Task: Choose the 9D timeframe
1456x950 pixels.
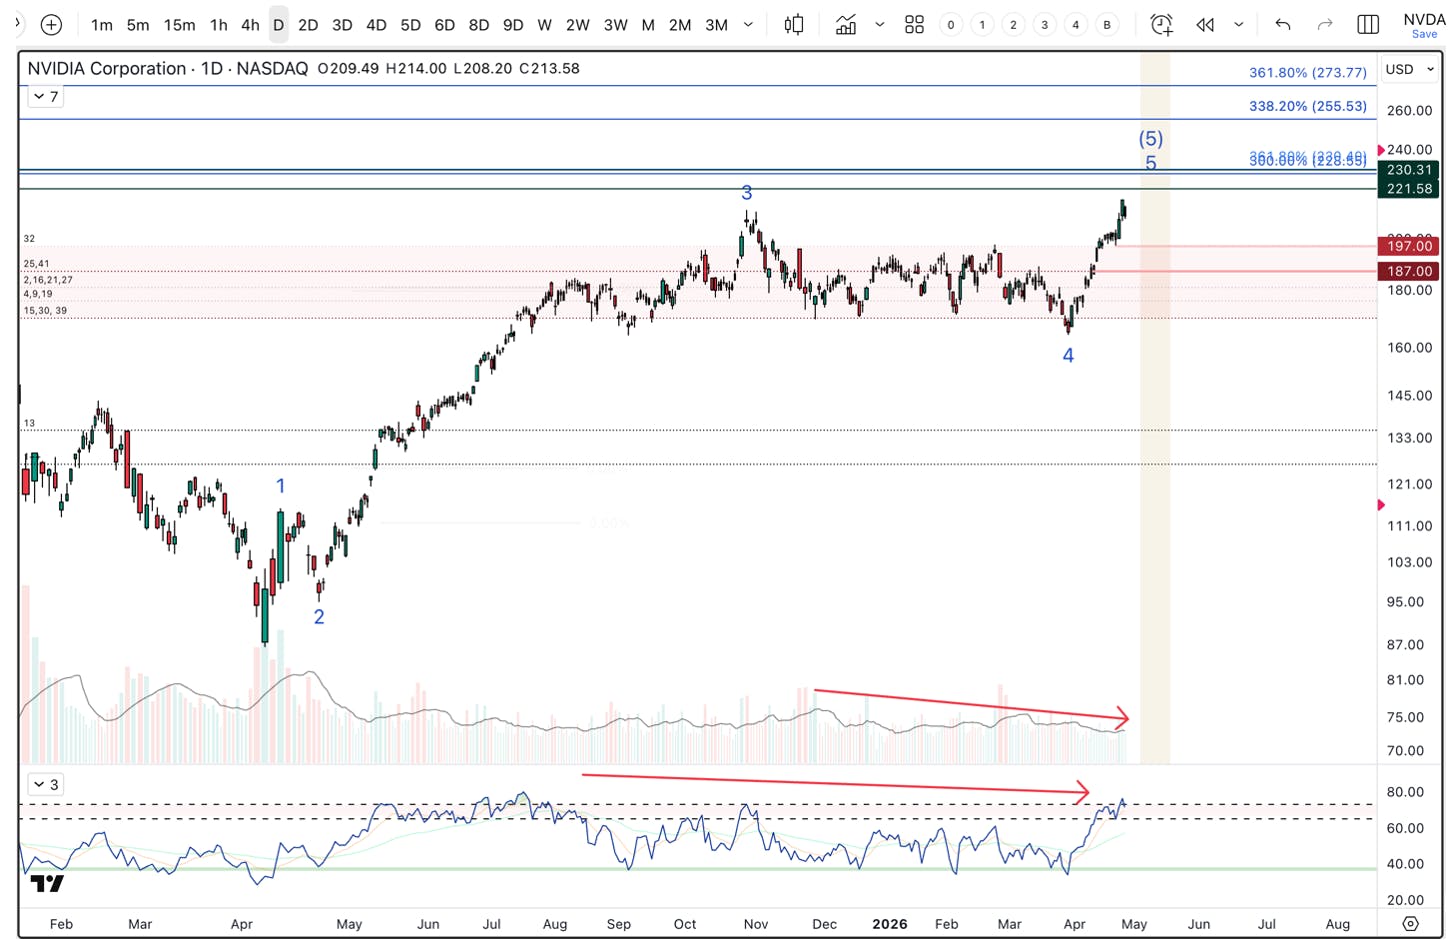Action: pos(513,25)
